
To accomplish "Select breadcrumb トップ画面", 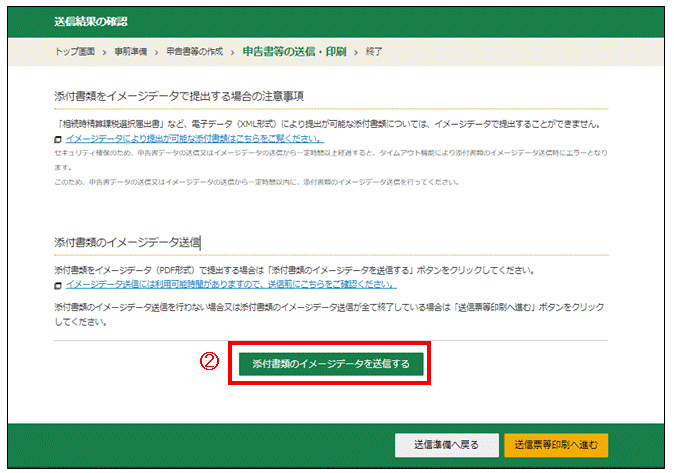I will click(75, 52).
